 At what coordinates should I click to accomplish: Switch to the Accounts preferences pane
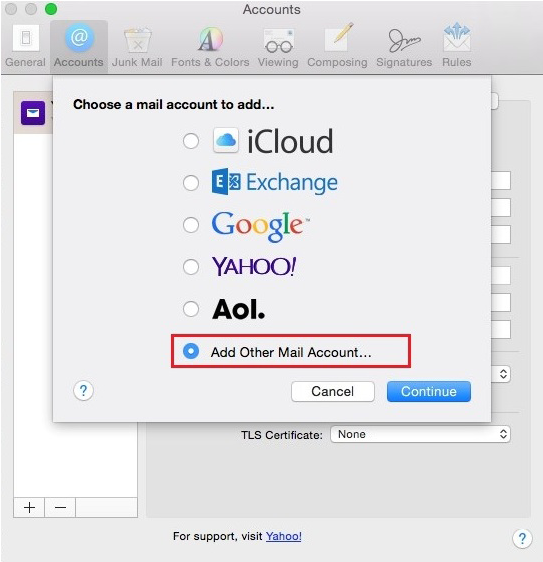79,47
